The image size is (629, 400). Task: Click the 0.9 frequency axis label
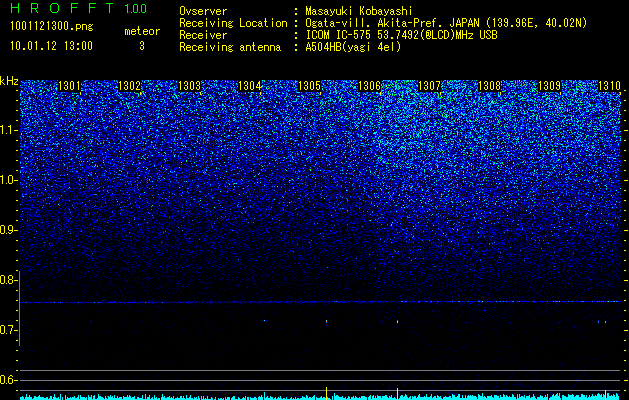point(8,230)
